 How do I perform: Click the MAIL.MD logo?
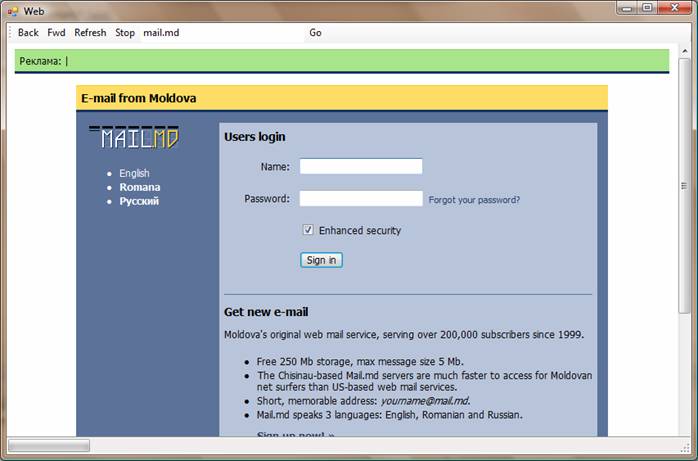pos(134,137)
